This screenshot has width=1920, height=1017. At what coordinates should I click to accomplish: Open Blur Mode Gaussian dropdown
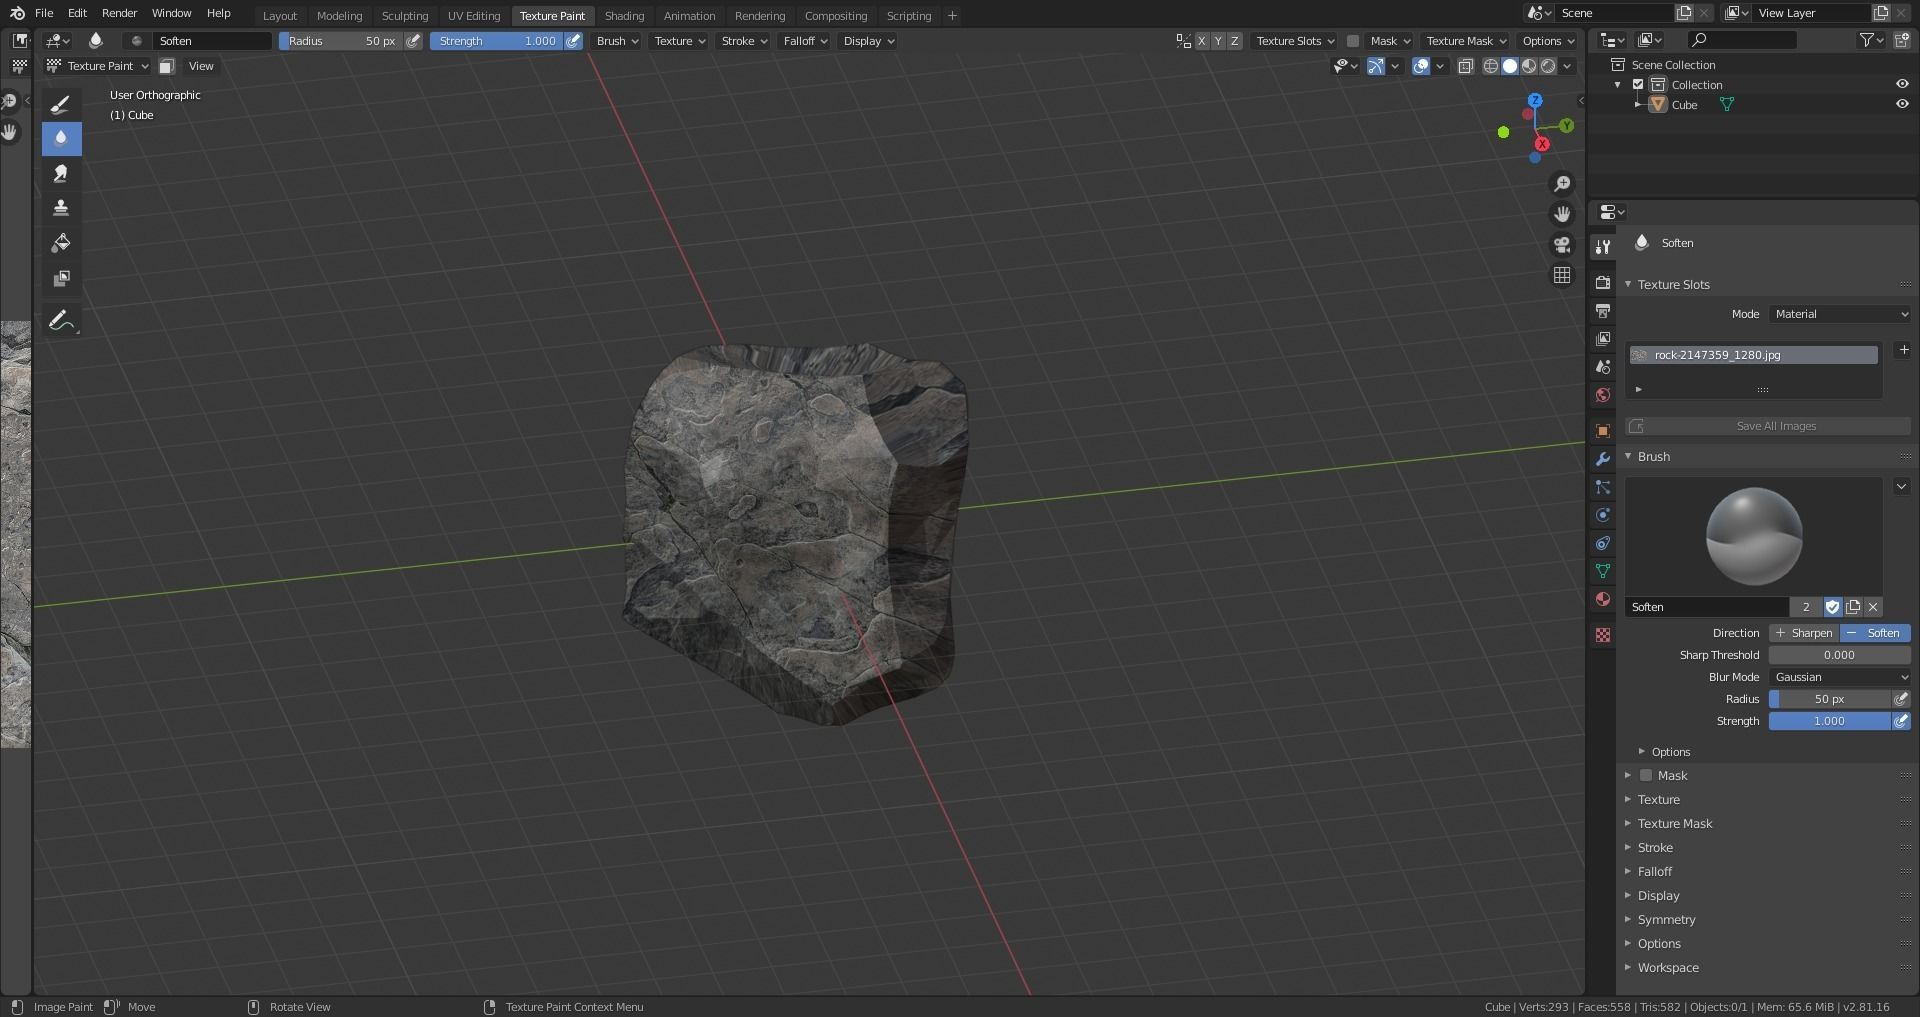1840,677
